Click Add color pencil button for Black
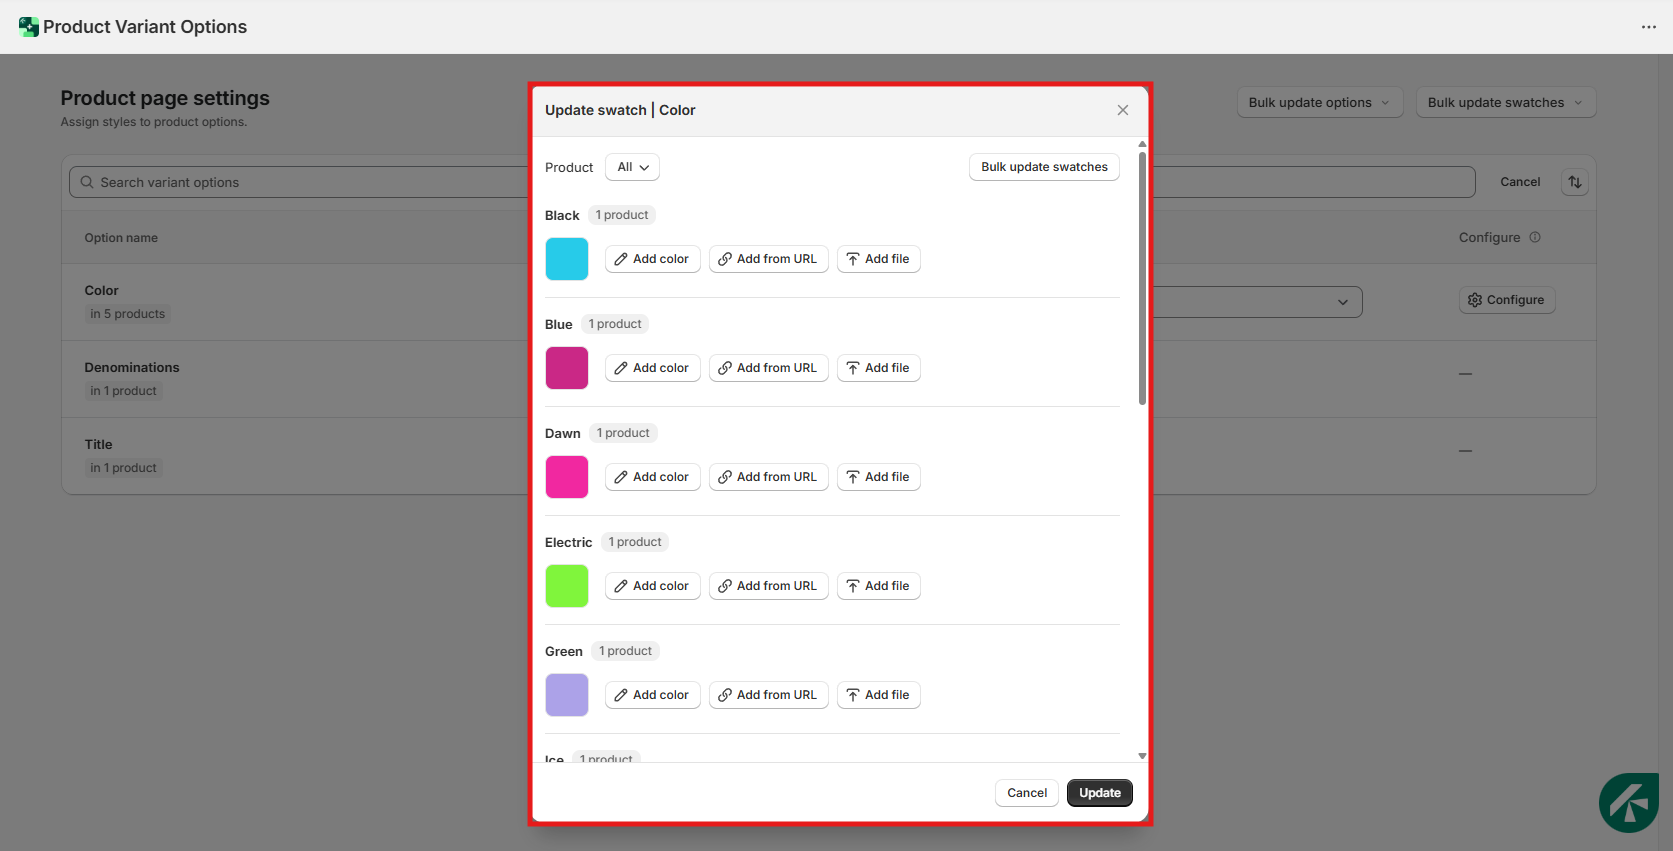Image resolution: width=1673 pixels, height=851 pixels. pos(652,259)
